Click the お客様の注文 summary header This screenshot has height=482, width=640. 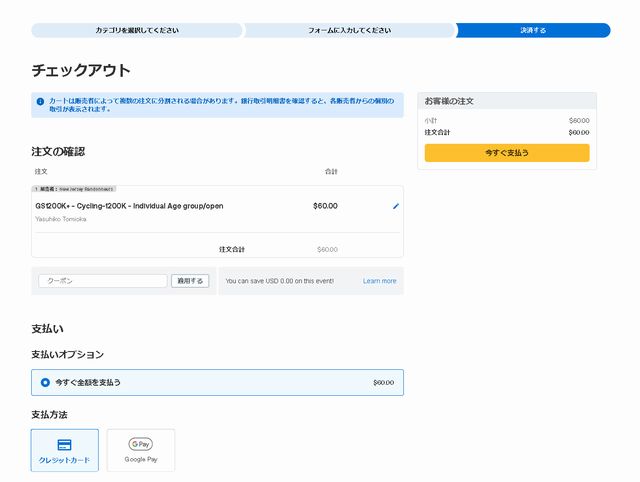coord(449,102)
